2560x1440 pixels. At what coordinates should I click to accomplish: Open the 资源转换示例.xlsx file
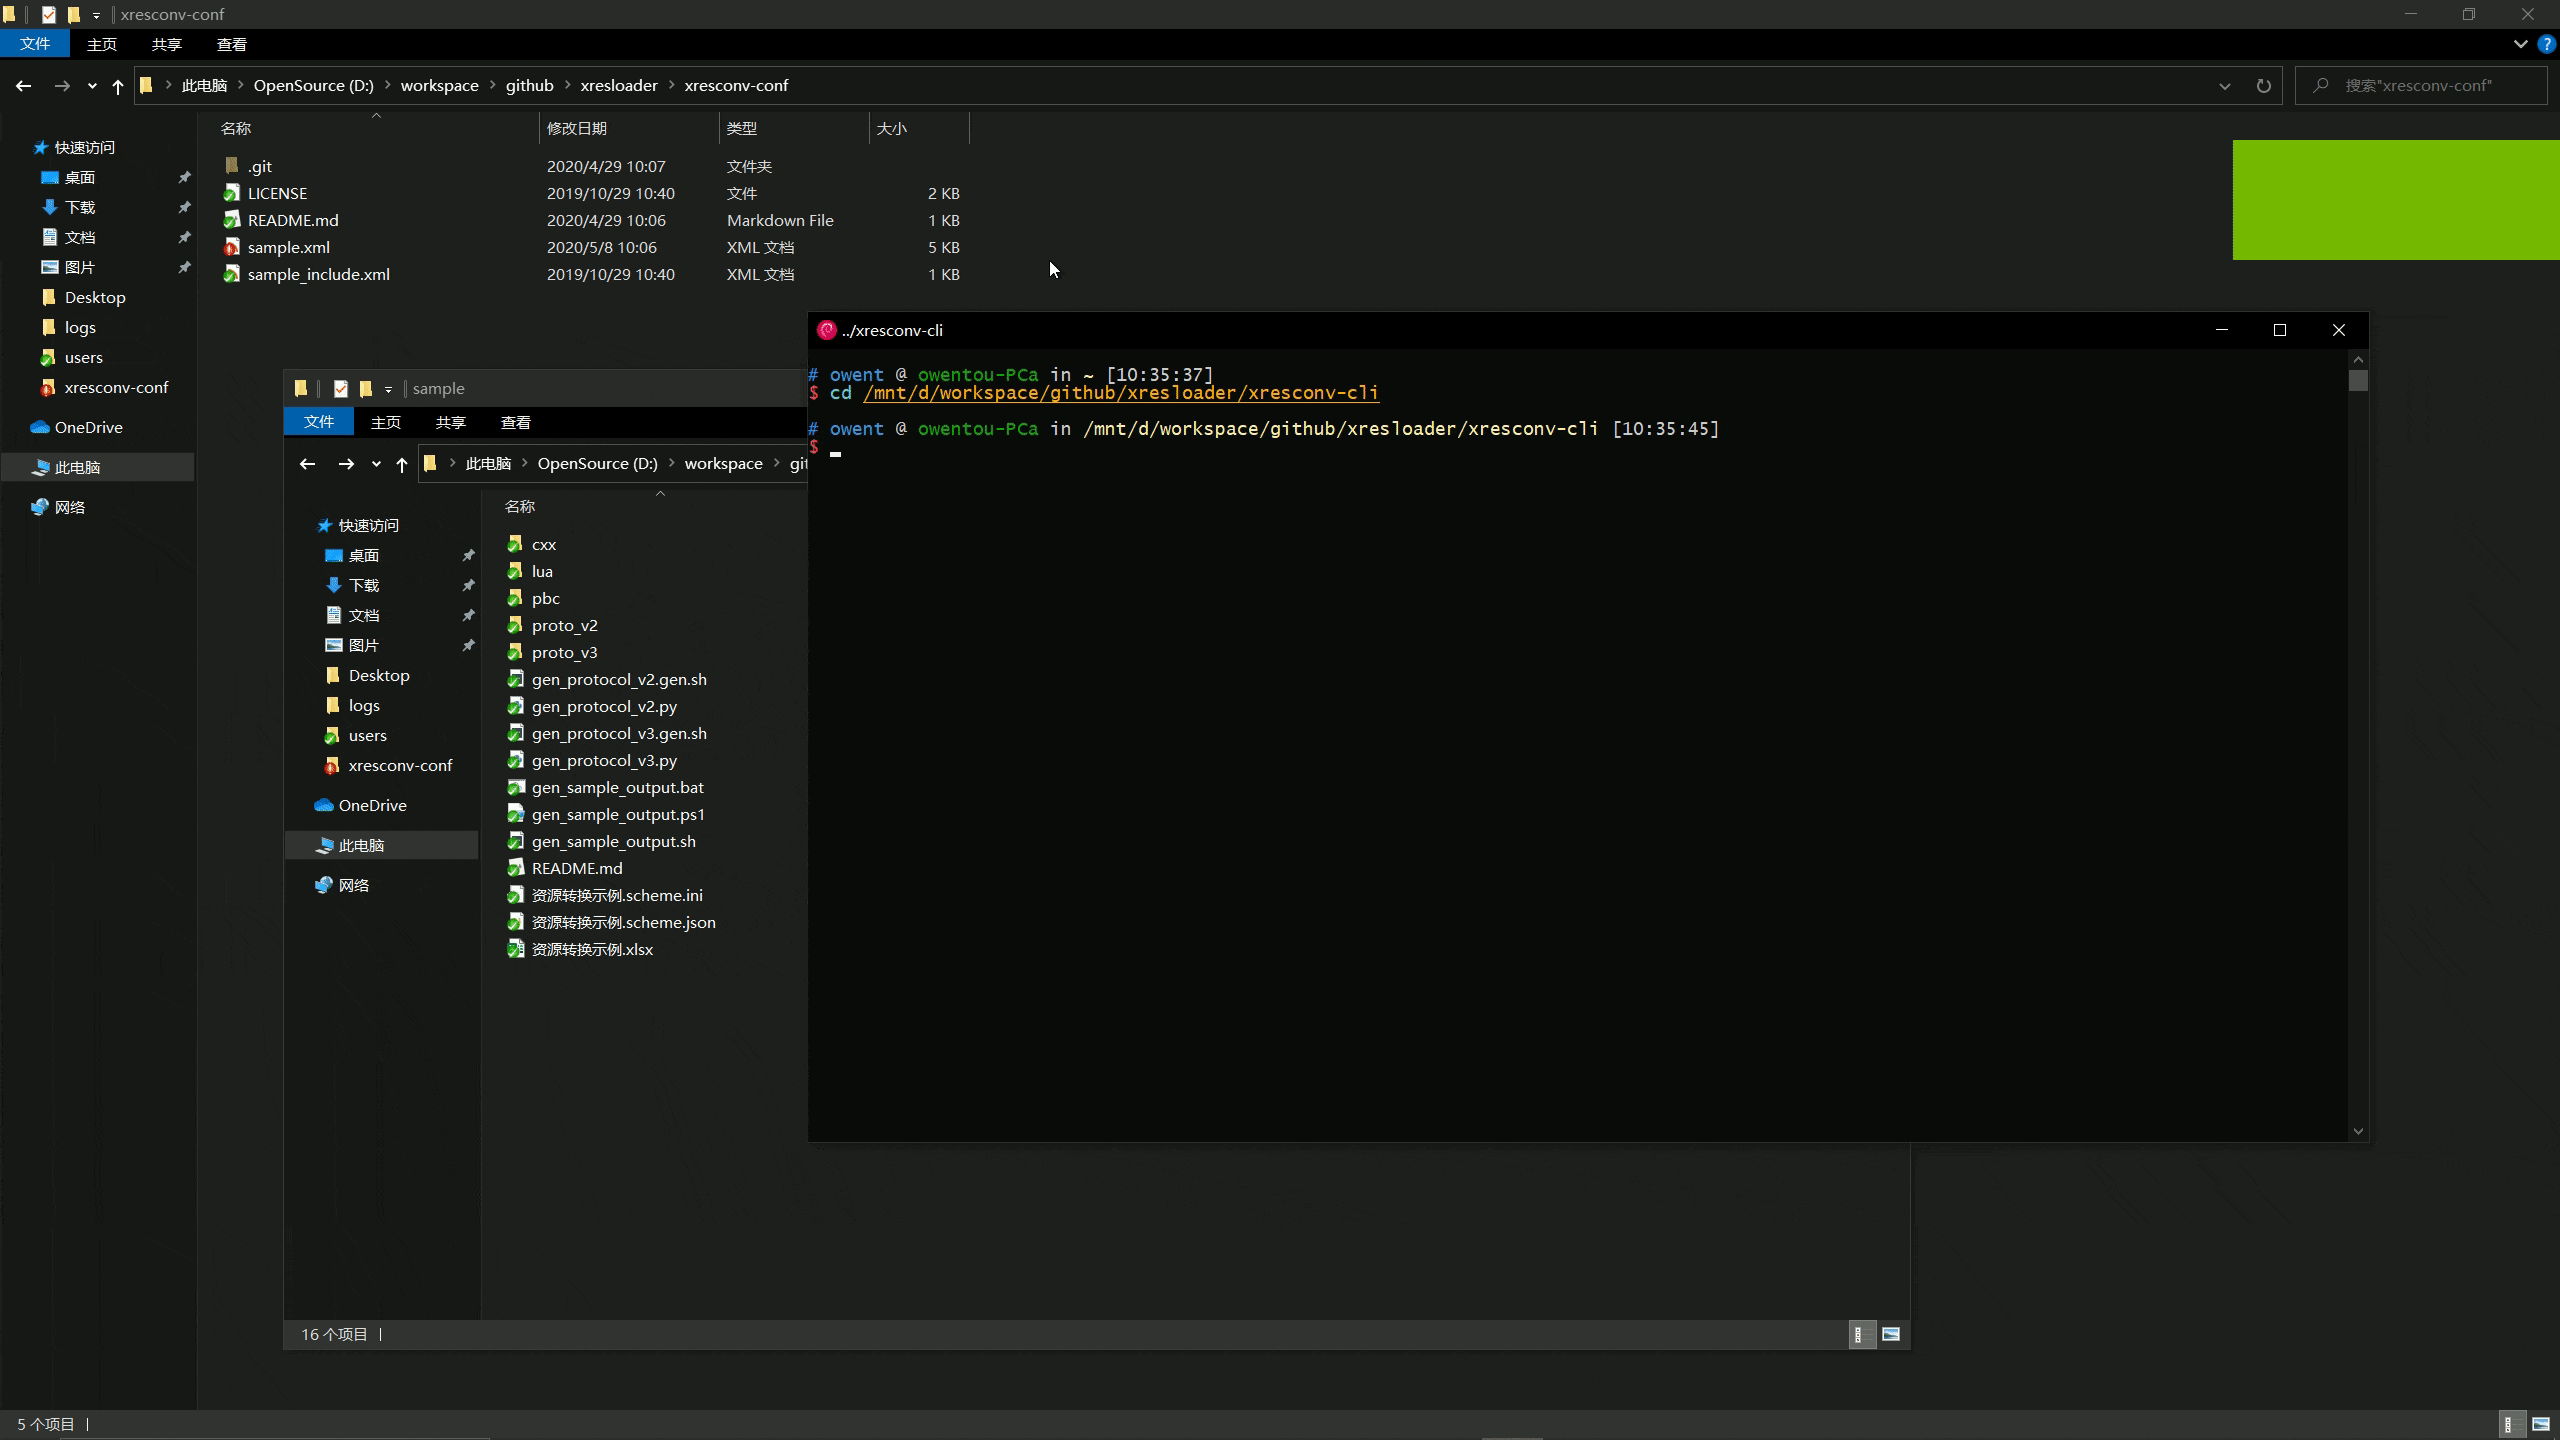[591, 950]
